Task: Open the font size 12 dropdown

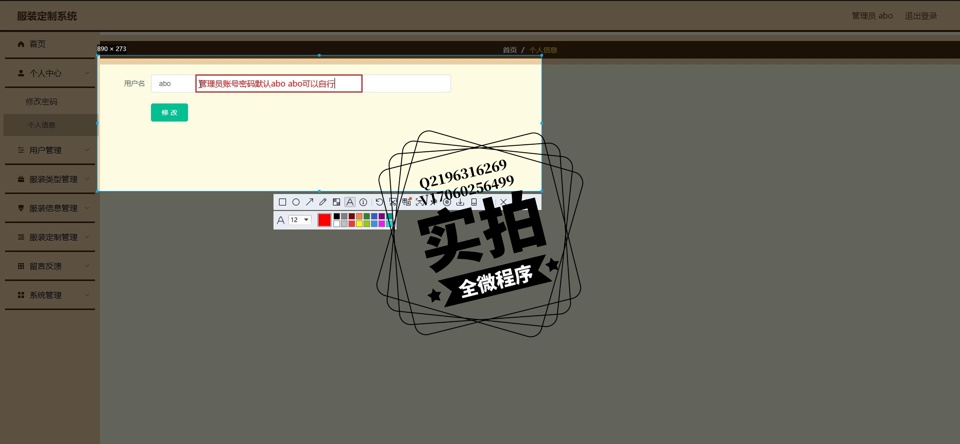Action: 299,220
